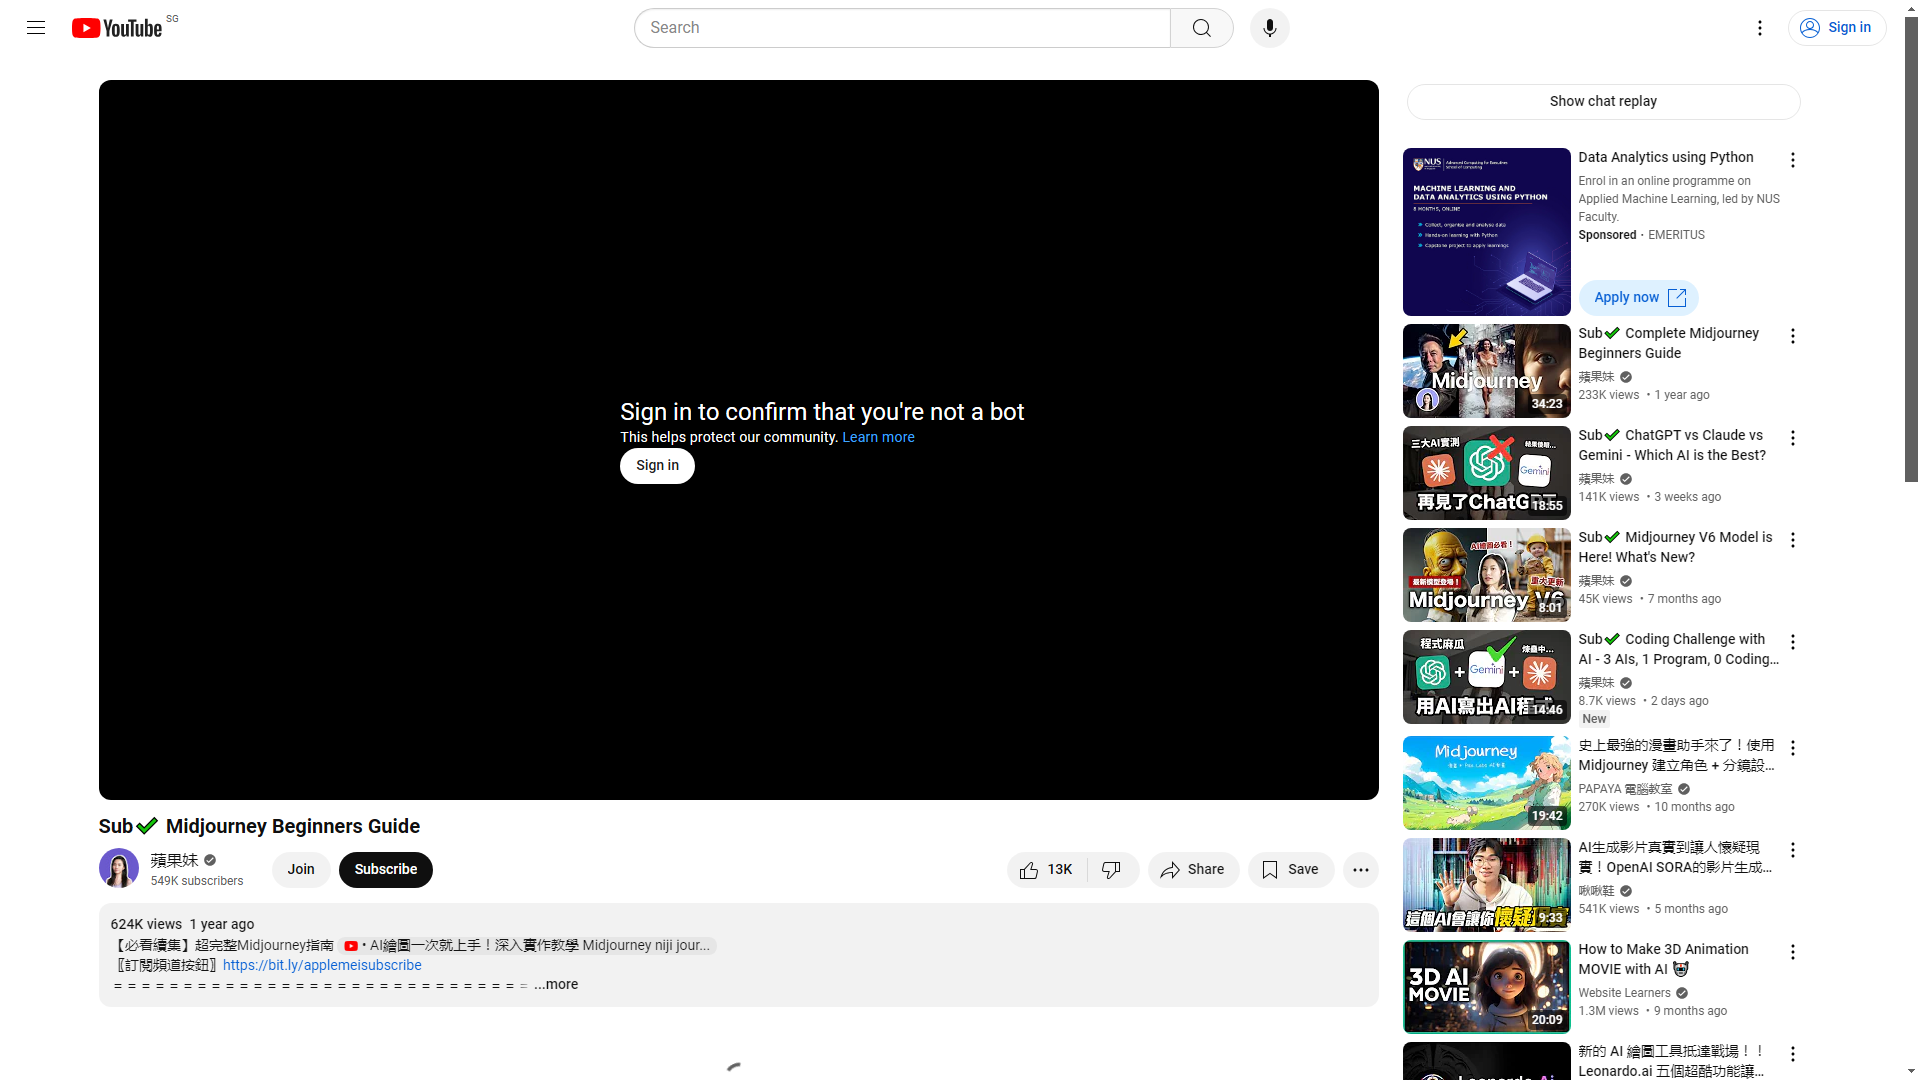The image size is (1920, 1080).
Task: Subscribe to the 蘋果妹 channel
Action: click(x=385, y=870)
